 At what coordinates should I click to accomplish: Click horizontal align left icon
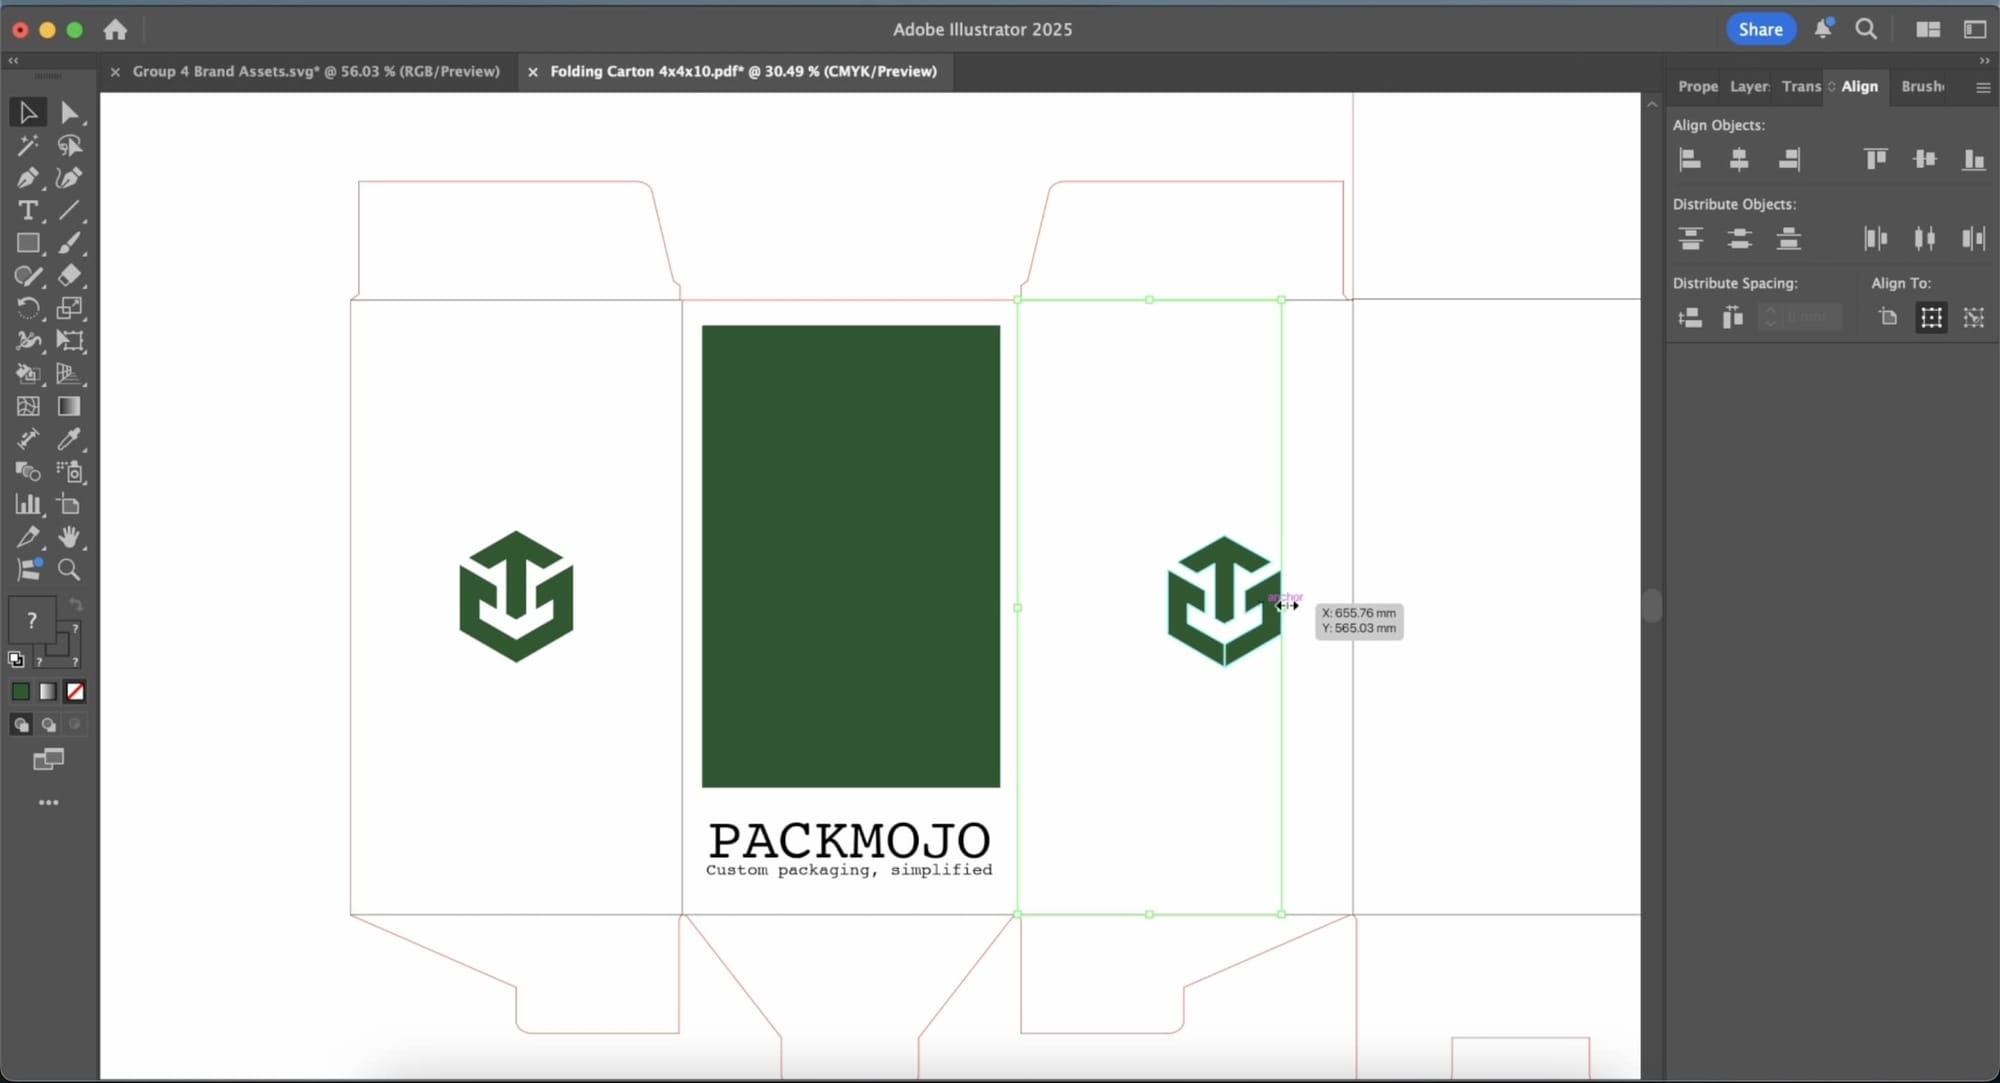coord(1690,159)
